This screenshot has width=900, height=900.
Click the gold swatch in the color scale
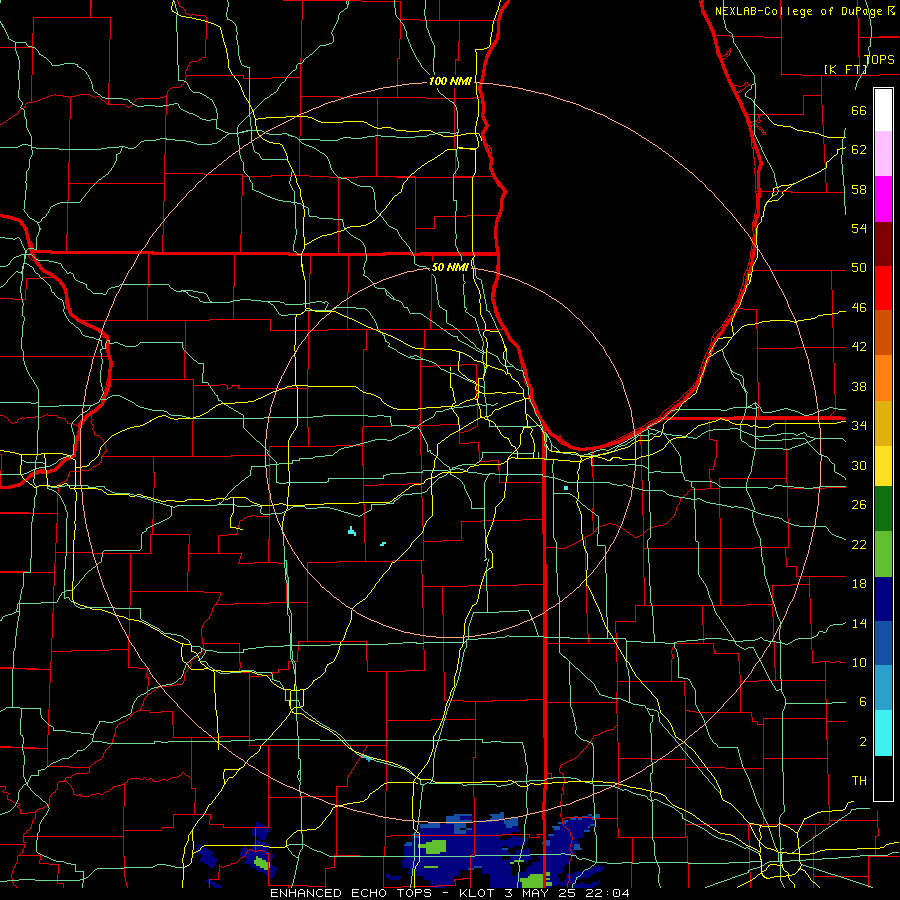coord(883,423)
